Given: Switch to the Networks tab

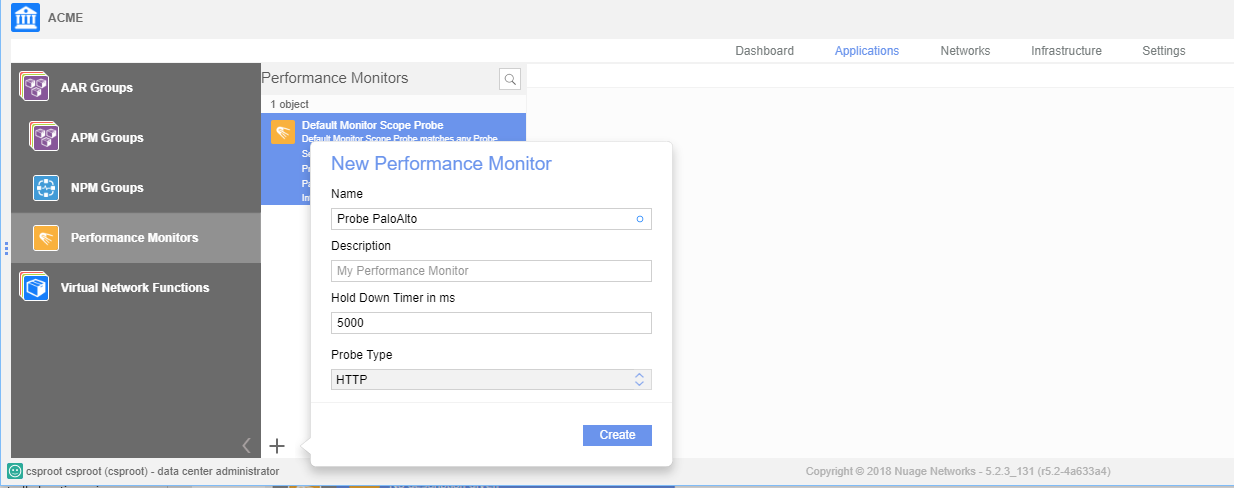Looking at the screenshot, I should point(965,51).
